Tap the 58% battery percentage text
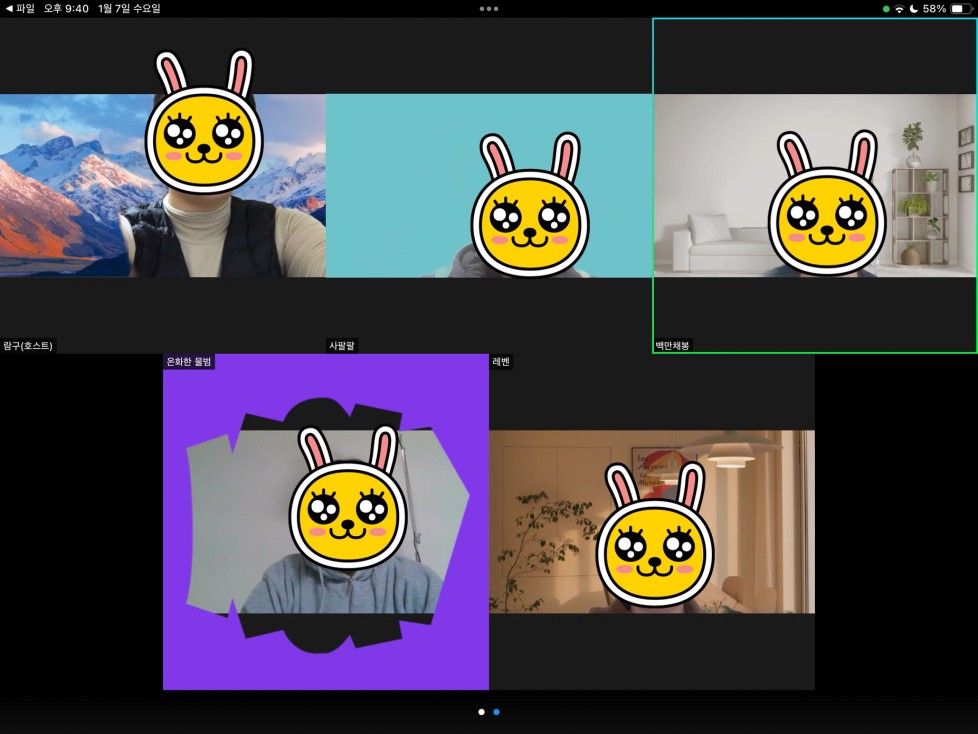The height and width of the screenshot is (734, 978). point(934,8)
